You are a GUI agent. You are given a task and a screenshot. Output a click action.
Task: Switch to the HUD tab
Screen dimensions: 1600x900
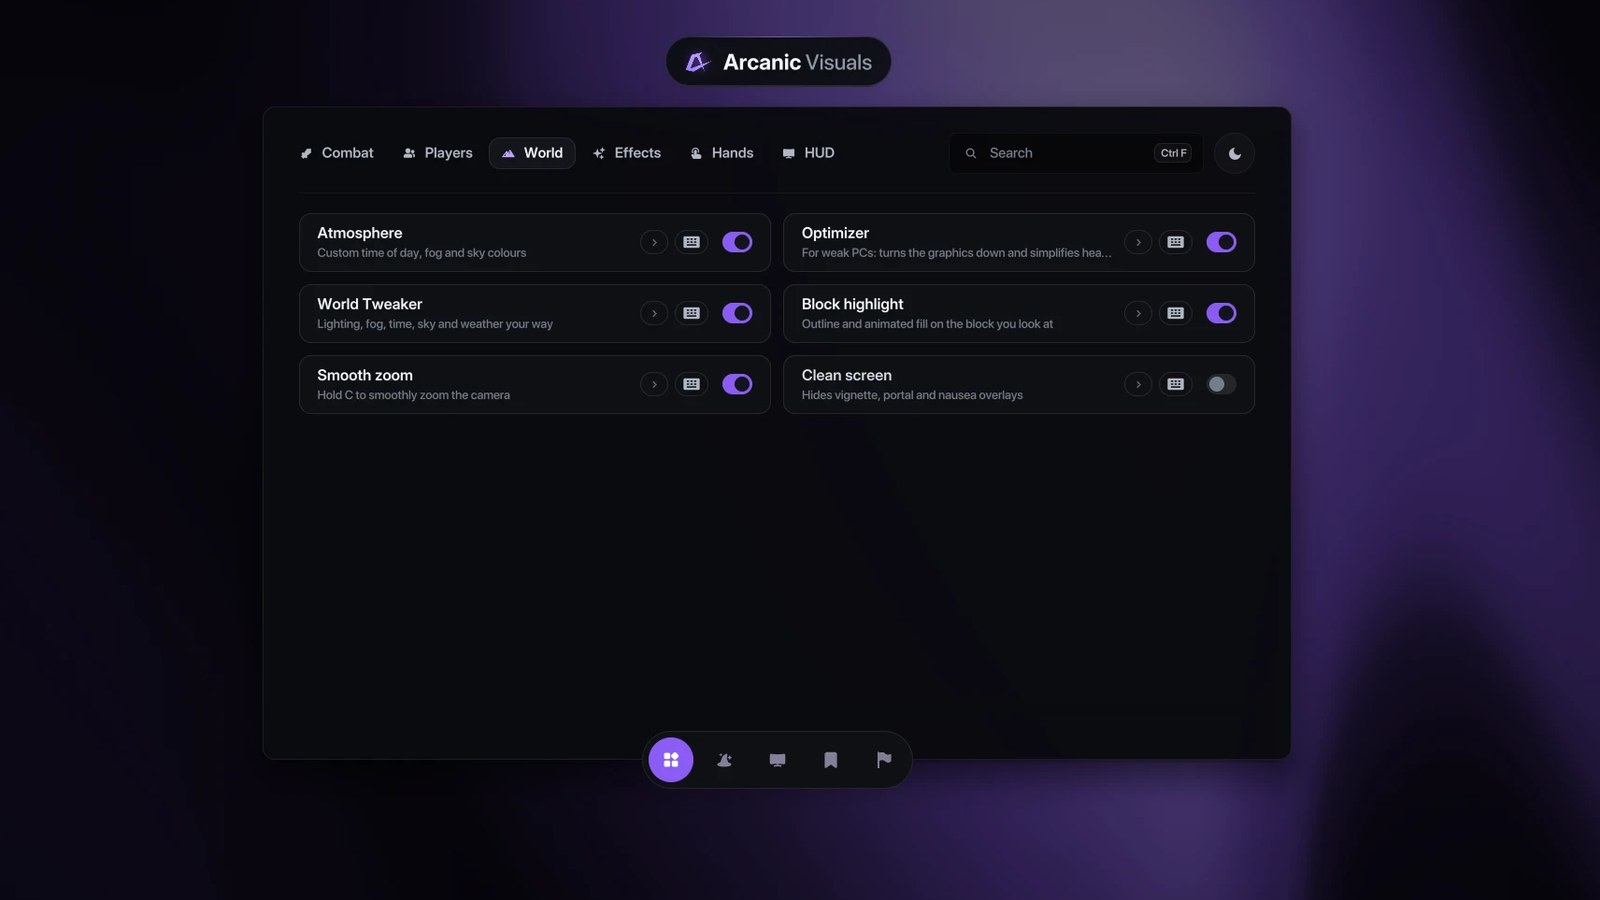(808, 153)
